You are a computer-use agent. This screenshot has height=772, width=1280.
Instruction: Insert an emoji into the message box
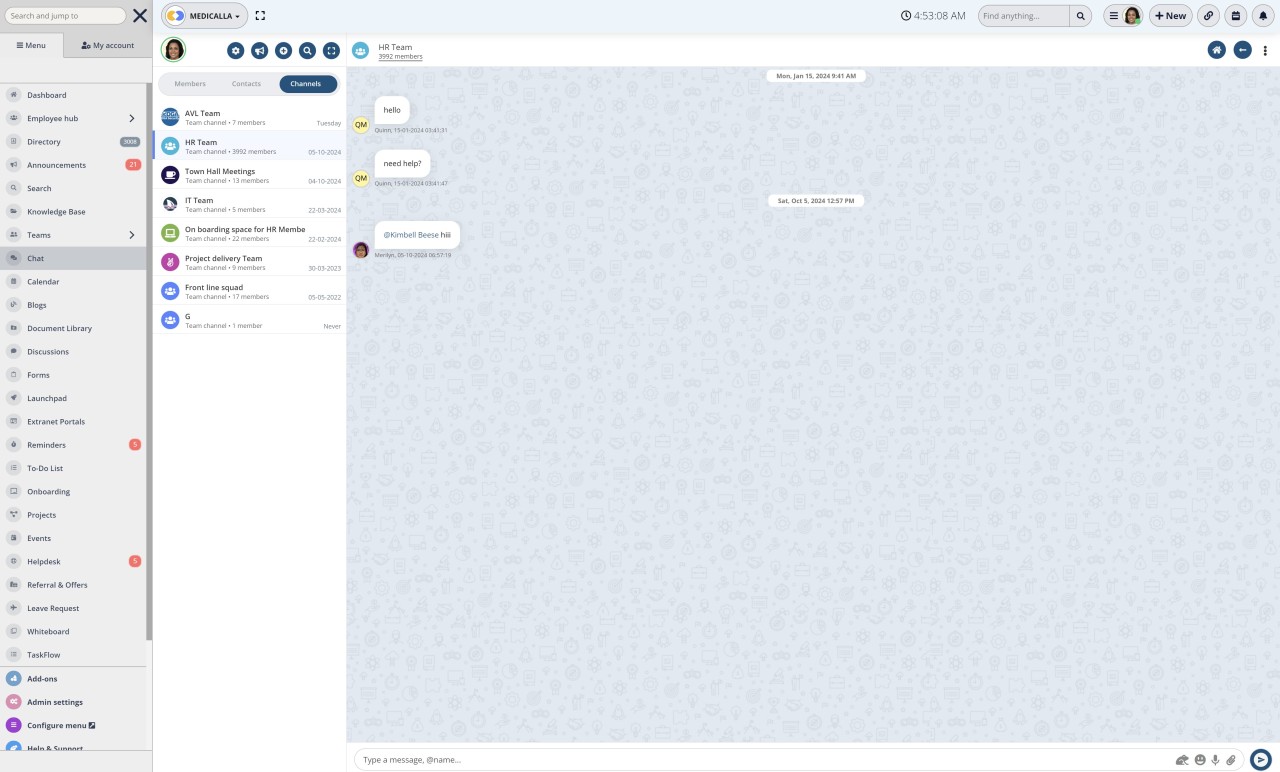pyautogui.click(x=1199, y=759)
